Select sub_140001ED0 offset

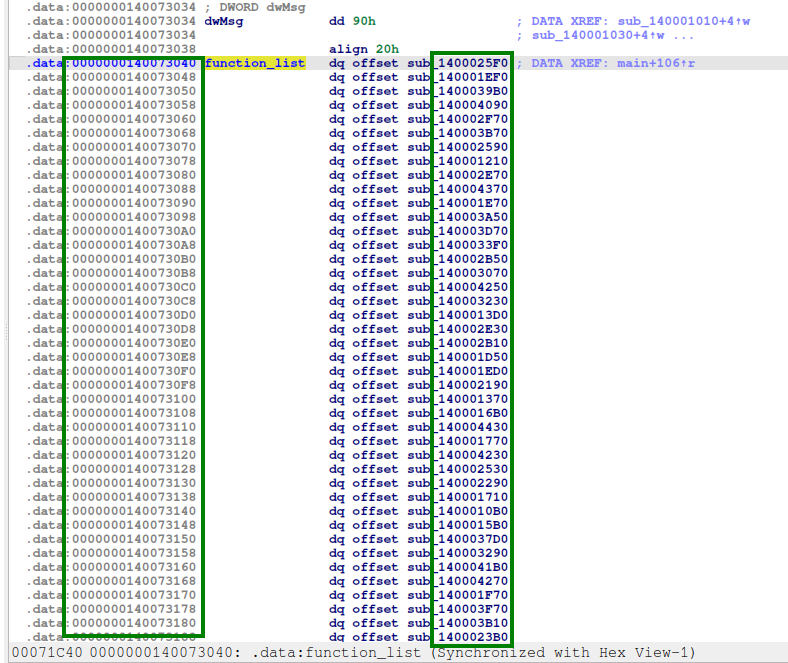(458, 371)
